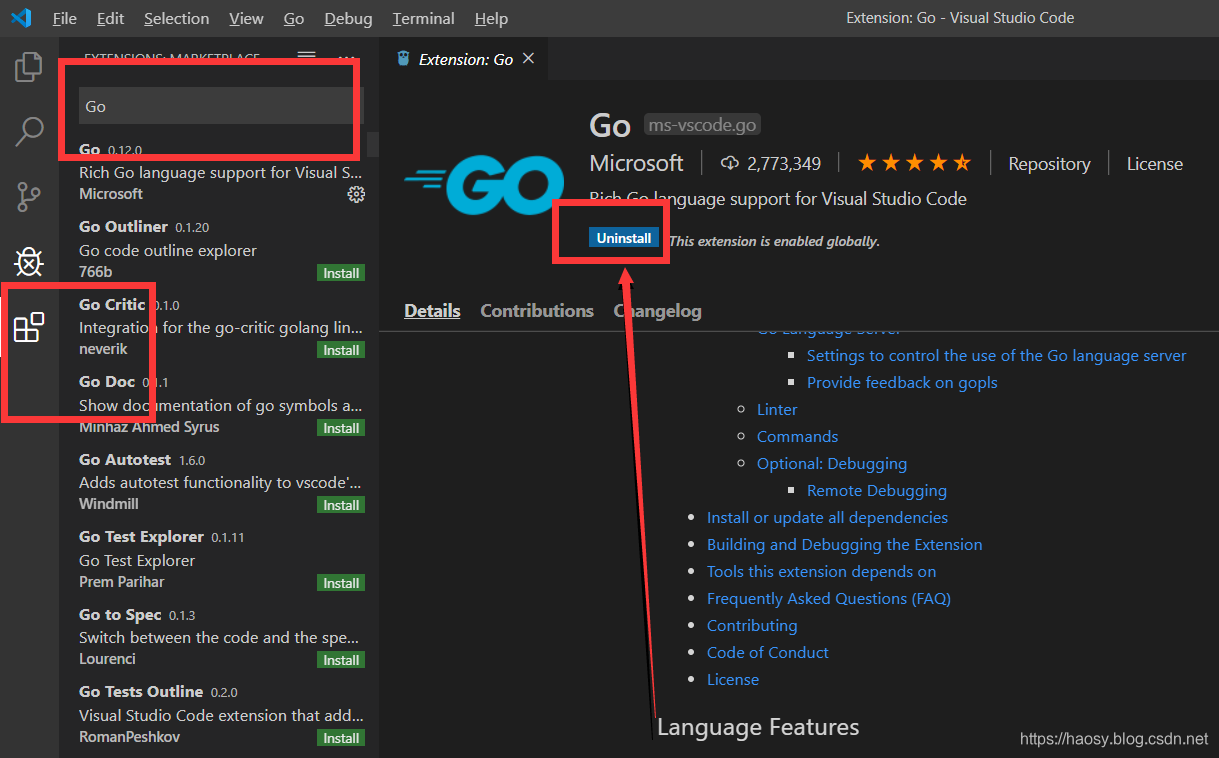Open the Edit menu
1219x758 pixels.
111,18
